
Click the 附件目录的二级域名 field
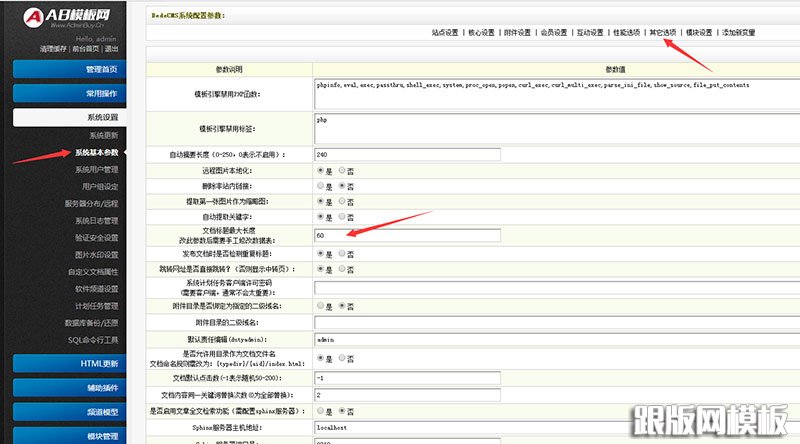coord(557,323)
